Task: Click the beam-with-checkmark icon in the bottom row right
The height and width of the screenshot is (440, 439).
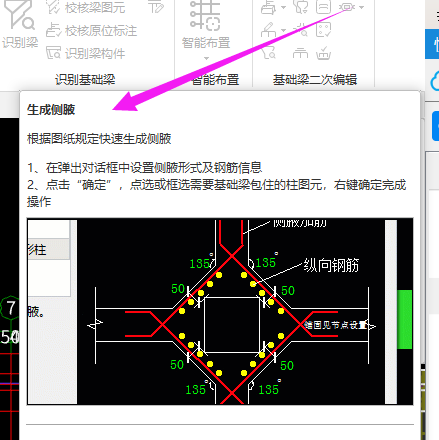Action: tap(323, 53)
